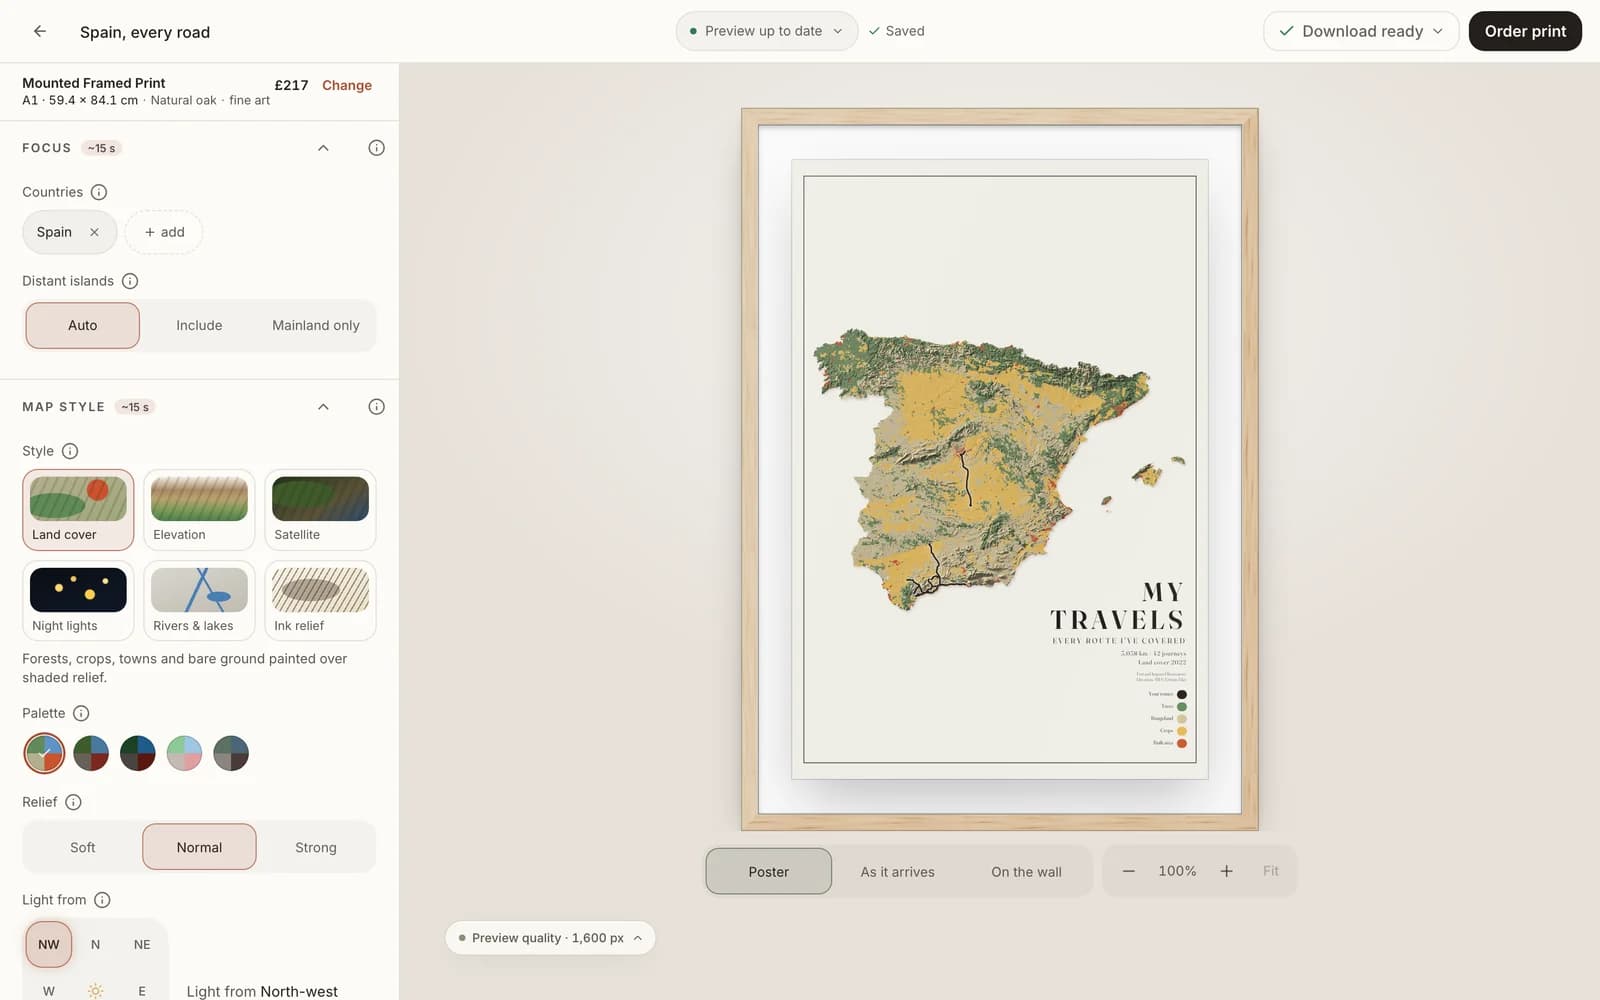Choose Satellite map style

(320, 510)
